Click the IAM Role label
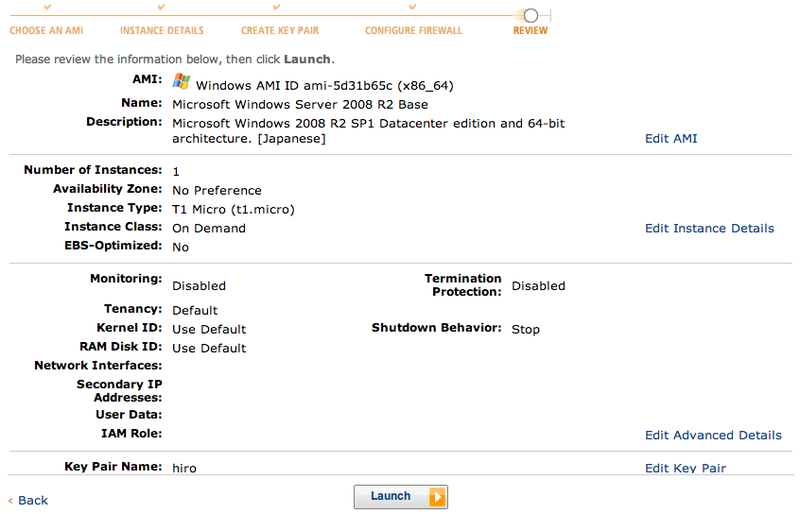This screenshot has height=514, width=800. point(131,433)
